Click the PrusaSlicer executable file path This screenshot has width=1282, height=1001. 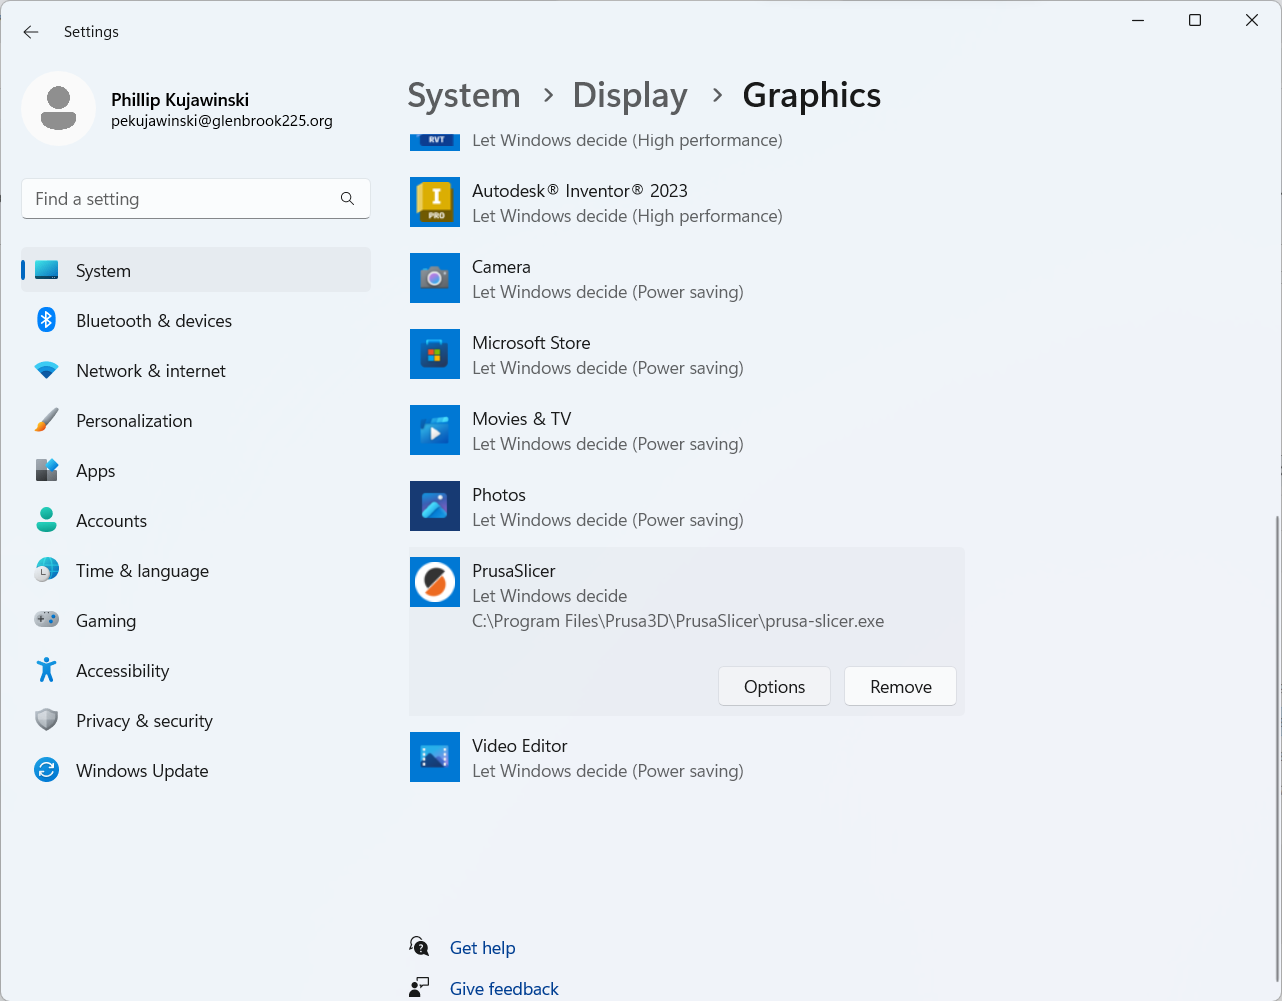[x=678, y=621]
